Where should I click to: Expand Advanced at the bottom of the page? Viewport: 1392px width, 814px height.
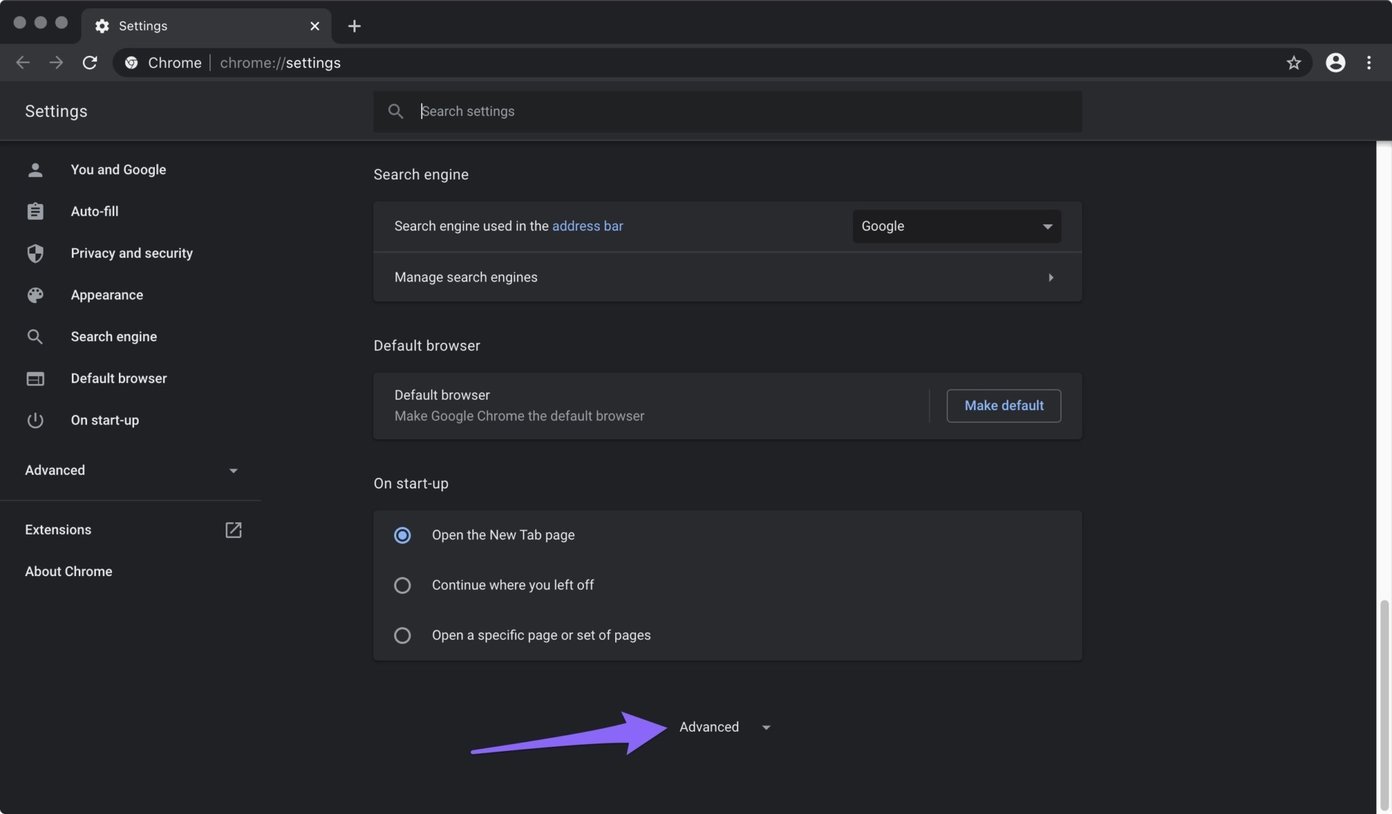(725, 727)
